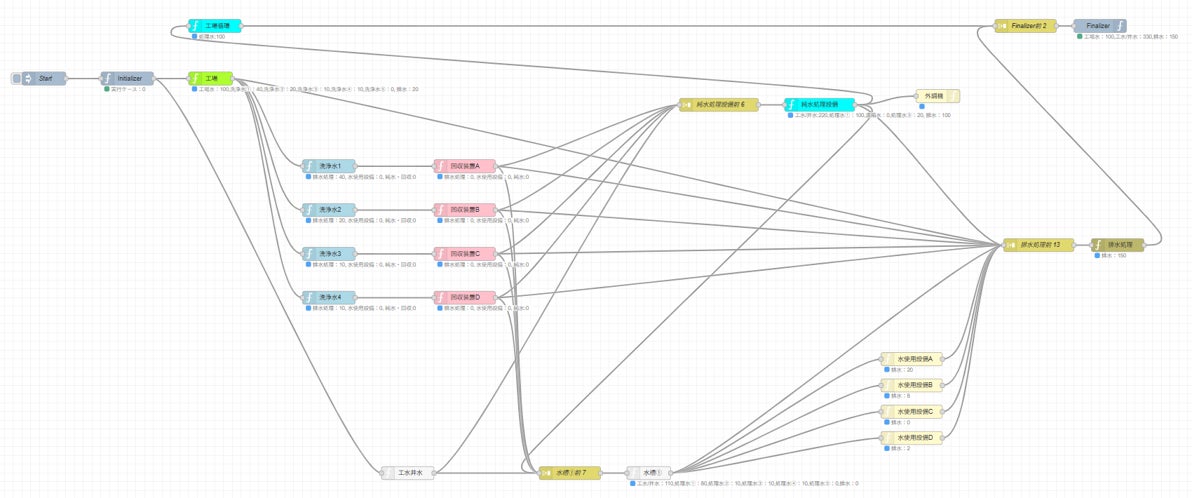Click status line under Finalizer node
This screenshot has height=498, width=1192.
point(1127,36)
